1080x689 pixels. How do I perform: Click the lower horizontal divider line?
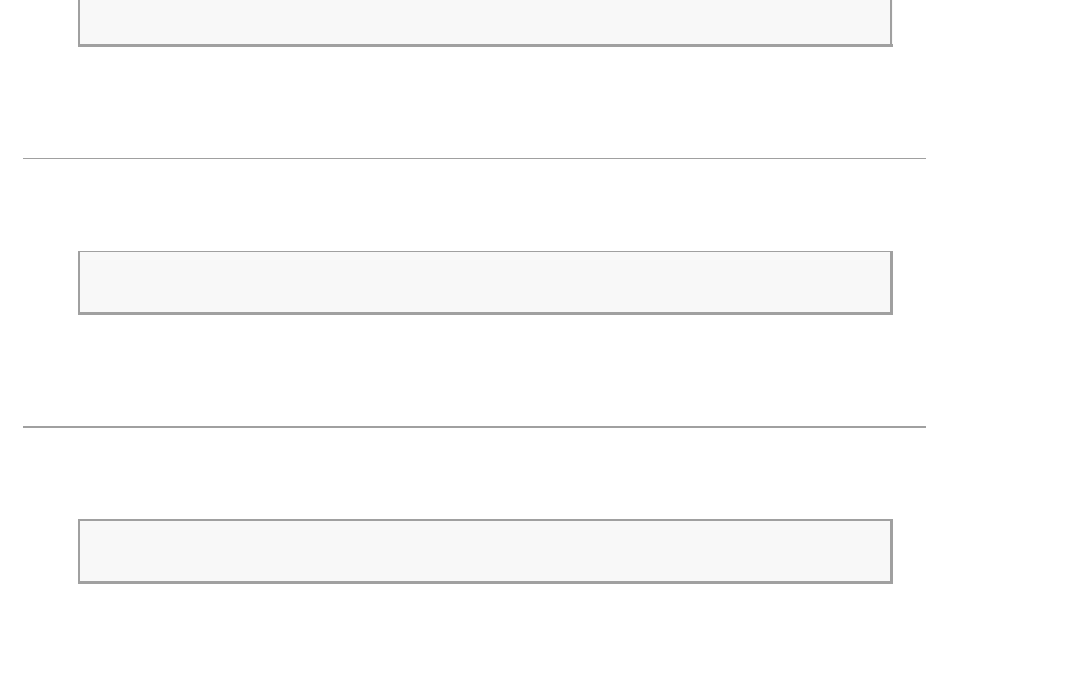point(474,427)
